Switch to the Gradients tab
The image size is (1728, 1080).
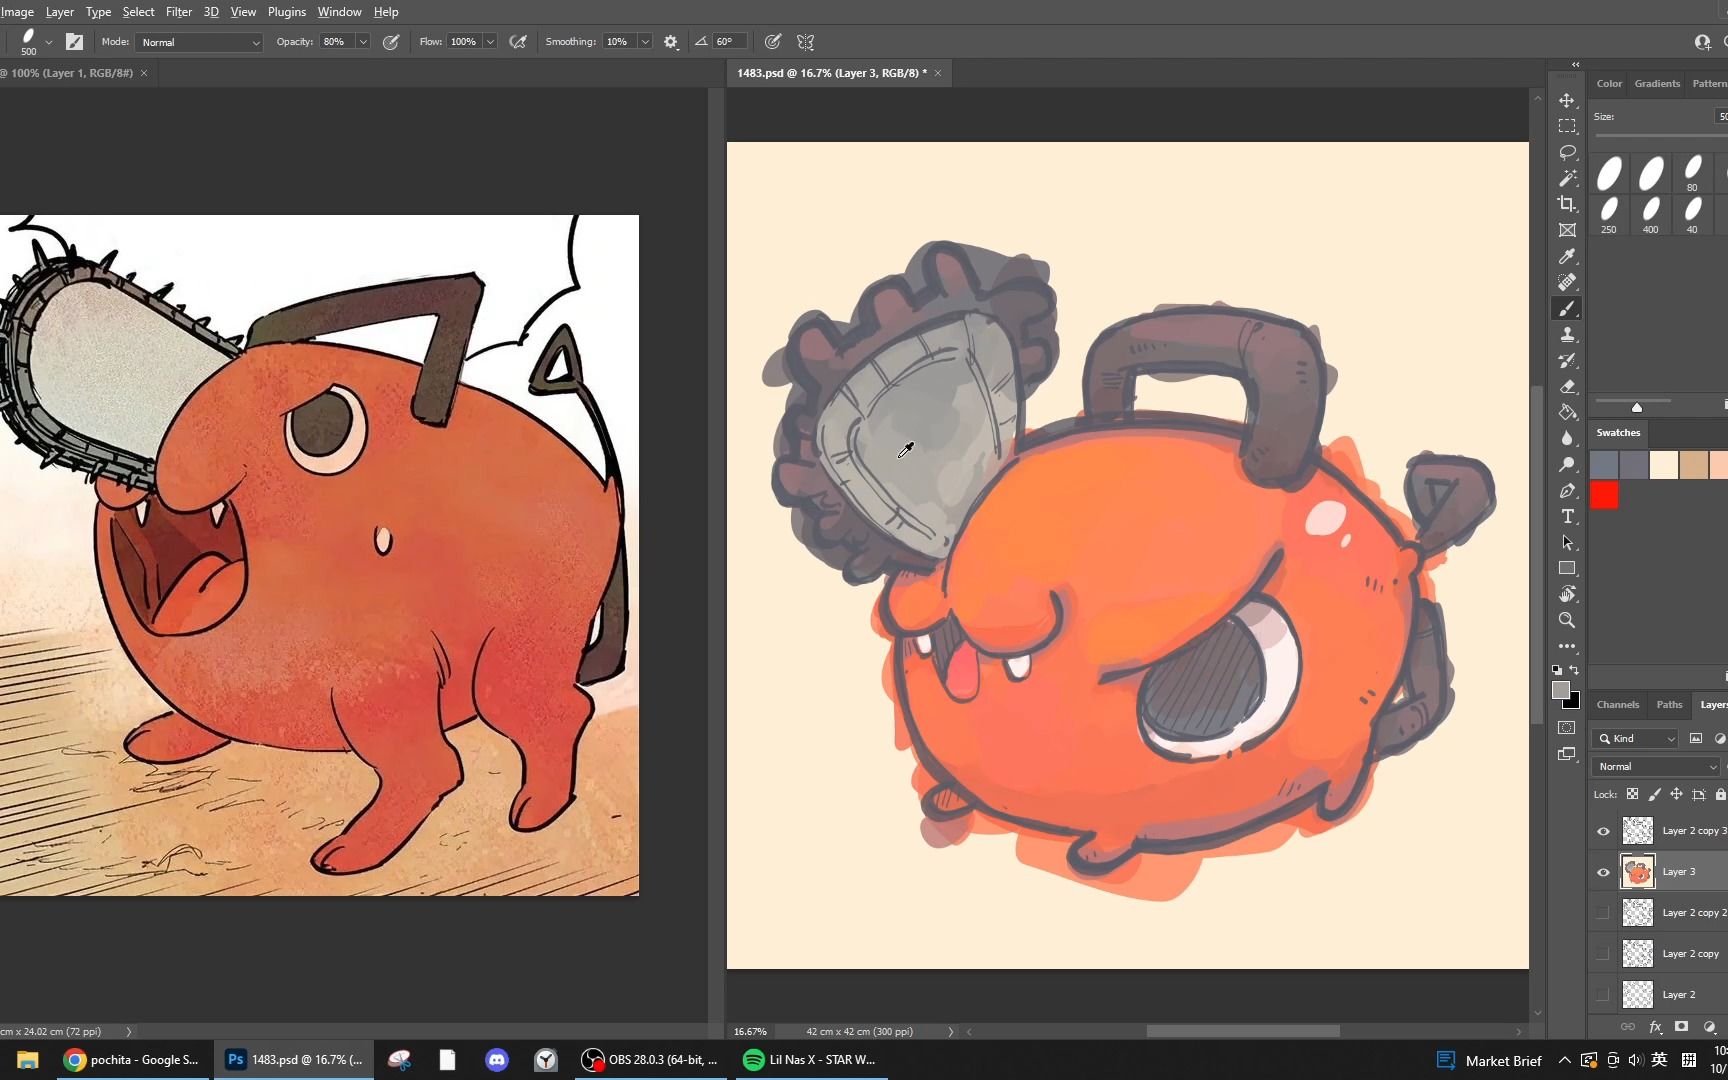(x=1657, y=83)
